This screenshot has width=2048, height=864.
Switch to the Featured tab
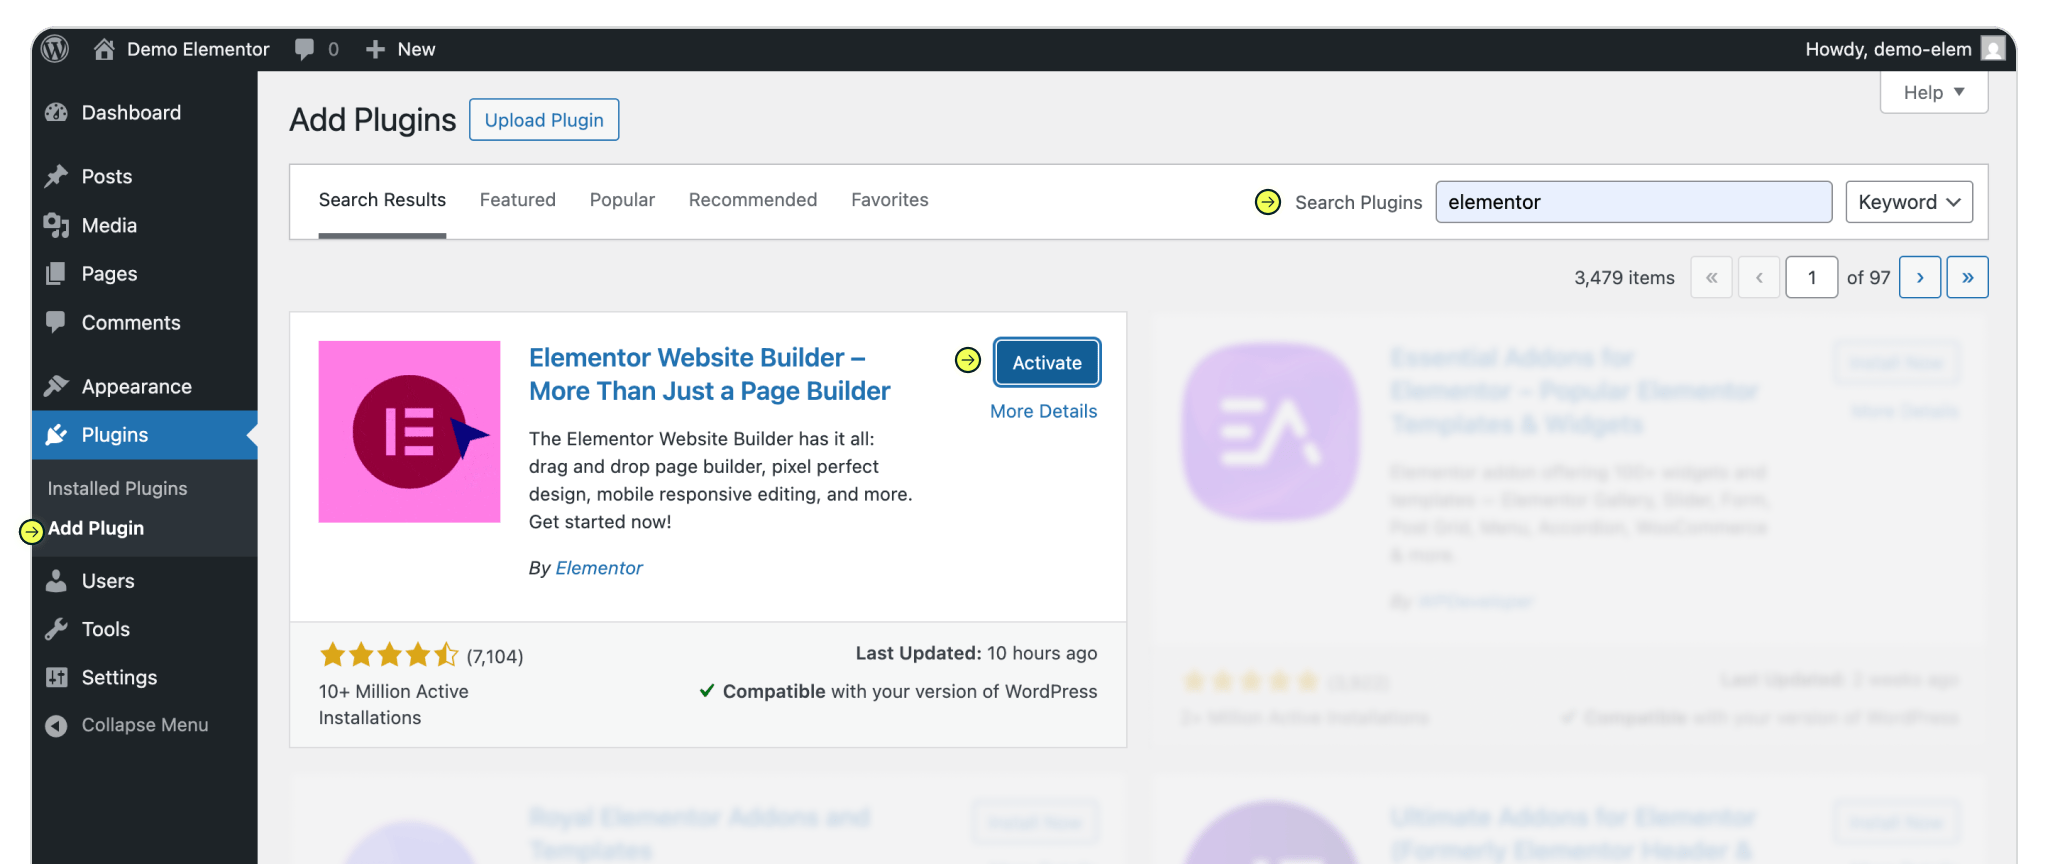[518, 200]
